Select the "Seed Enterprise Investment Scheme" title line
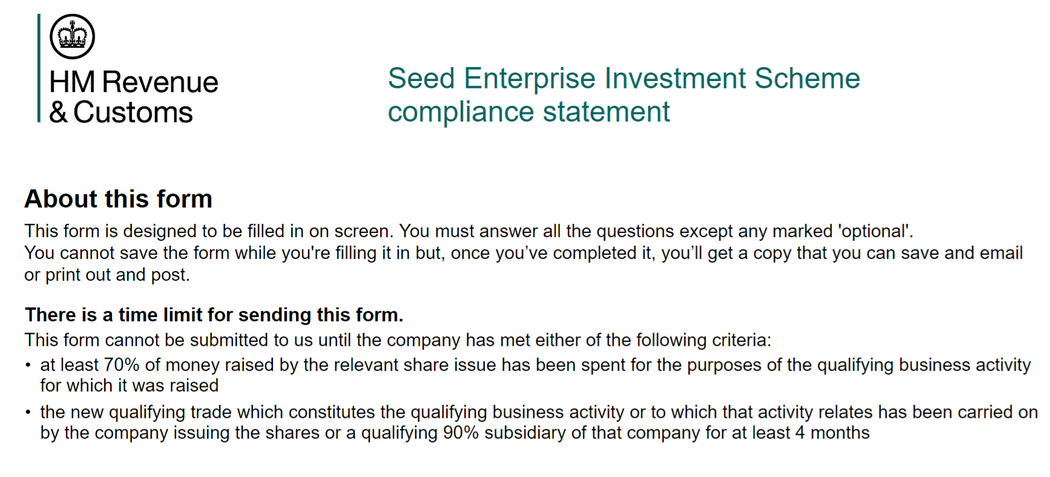The height and width of the screenshot is (477, 1050). click(x=623, y=78)
